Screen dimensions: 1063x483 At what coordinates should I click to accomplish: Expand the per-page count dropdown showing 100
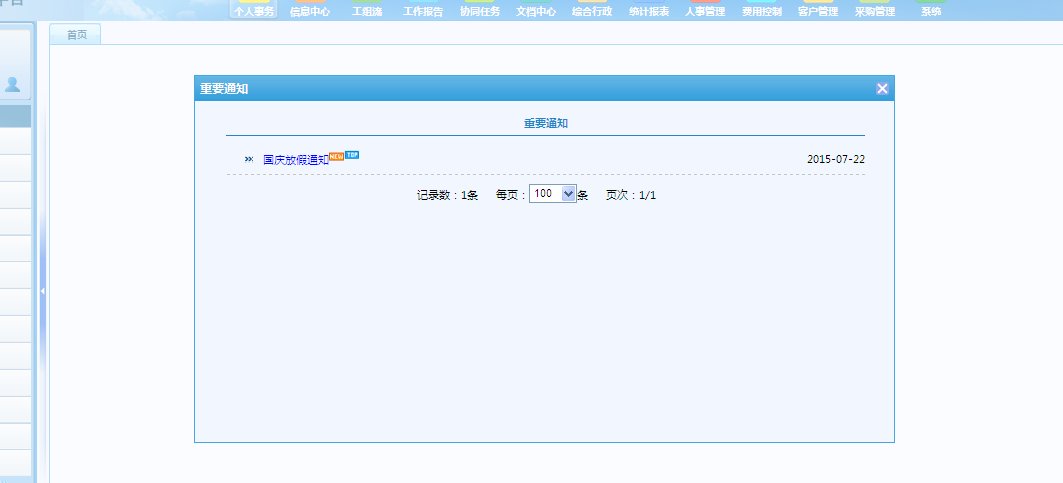569,194
